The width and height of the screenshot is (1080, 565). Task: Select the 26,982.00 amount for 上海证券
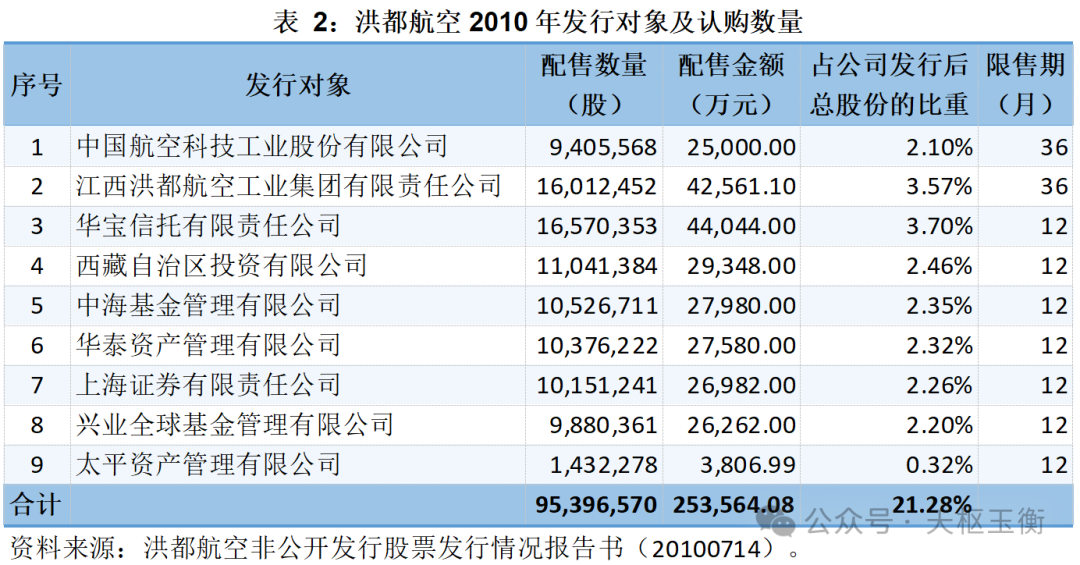(742, 385)
